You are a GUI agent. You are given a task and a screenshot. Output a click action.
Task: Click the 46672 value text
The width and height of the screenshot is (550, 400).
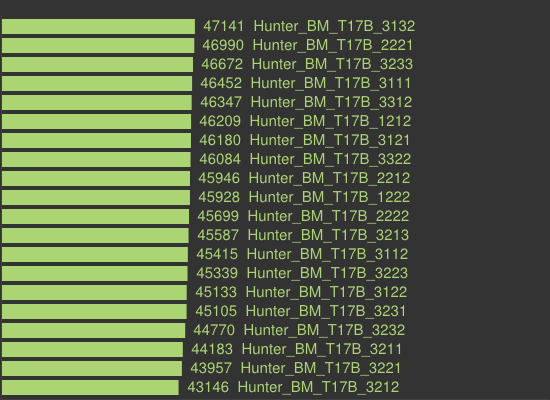tap(222, 64)
